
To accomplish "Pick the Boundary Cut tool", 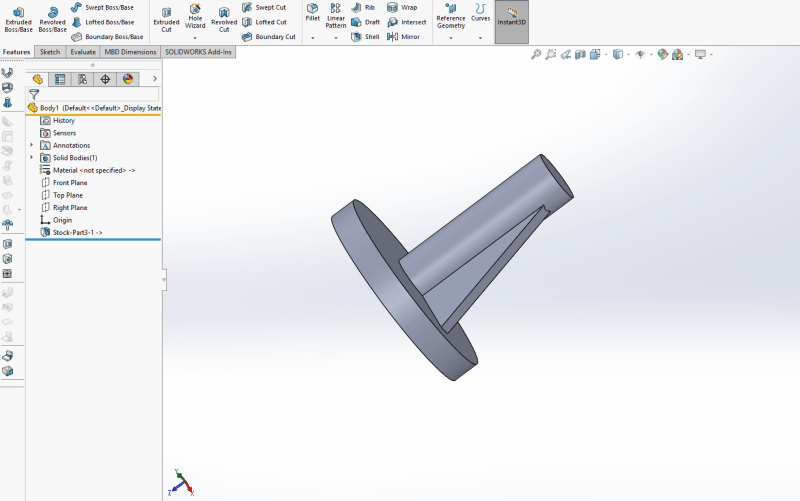I will tap(268, 37).
